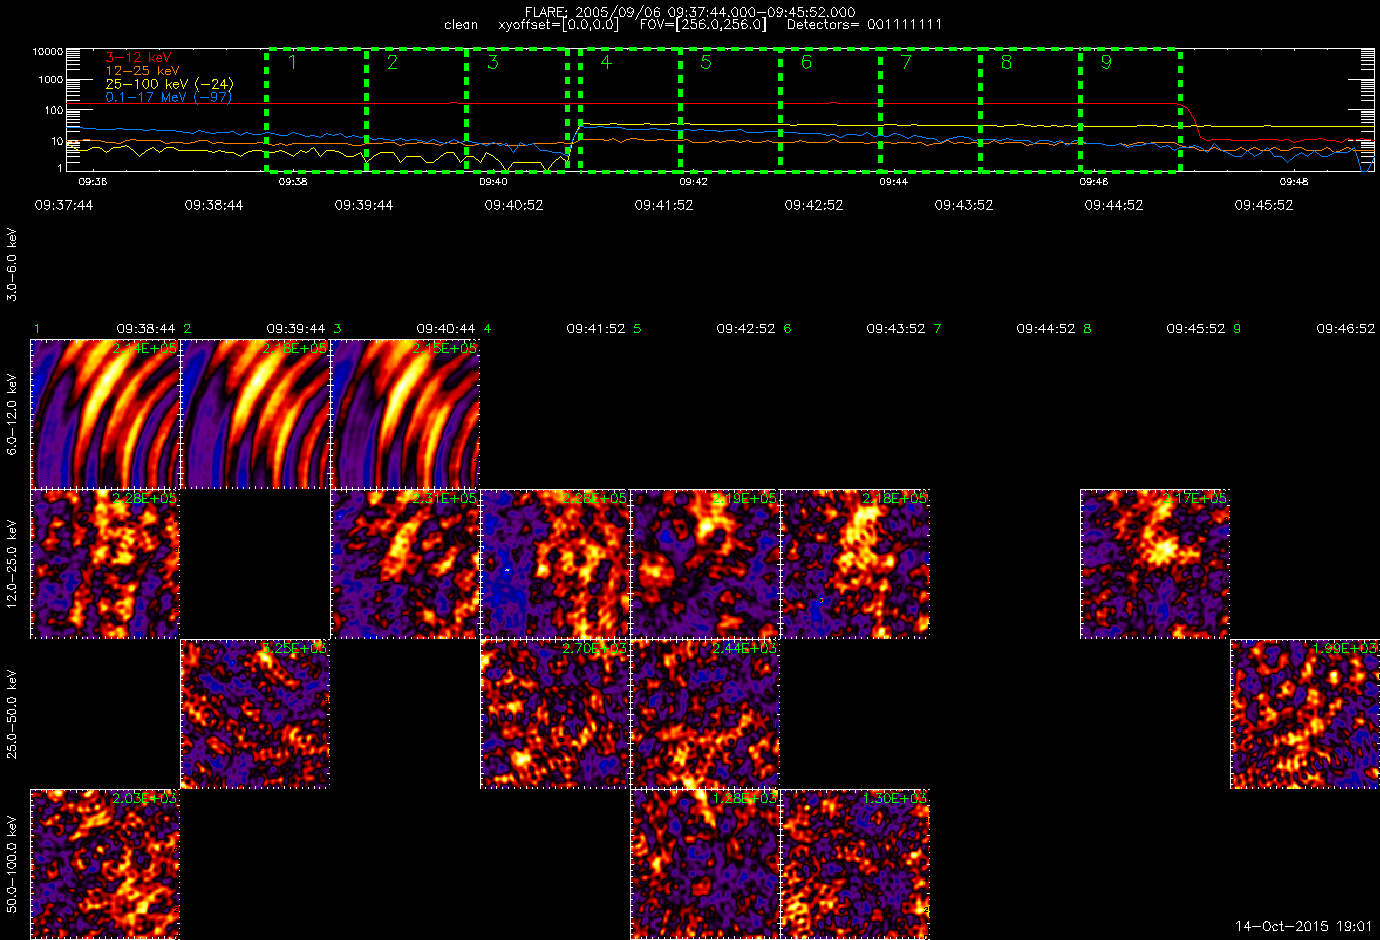Image resolution: width=1380 pixels, height=940 pixels.
Task: Click the 3.0-6.0 keV row label
Action: [x=12, y=264]
